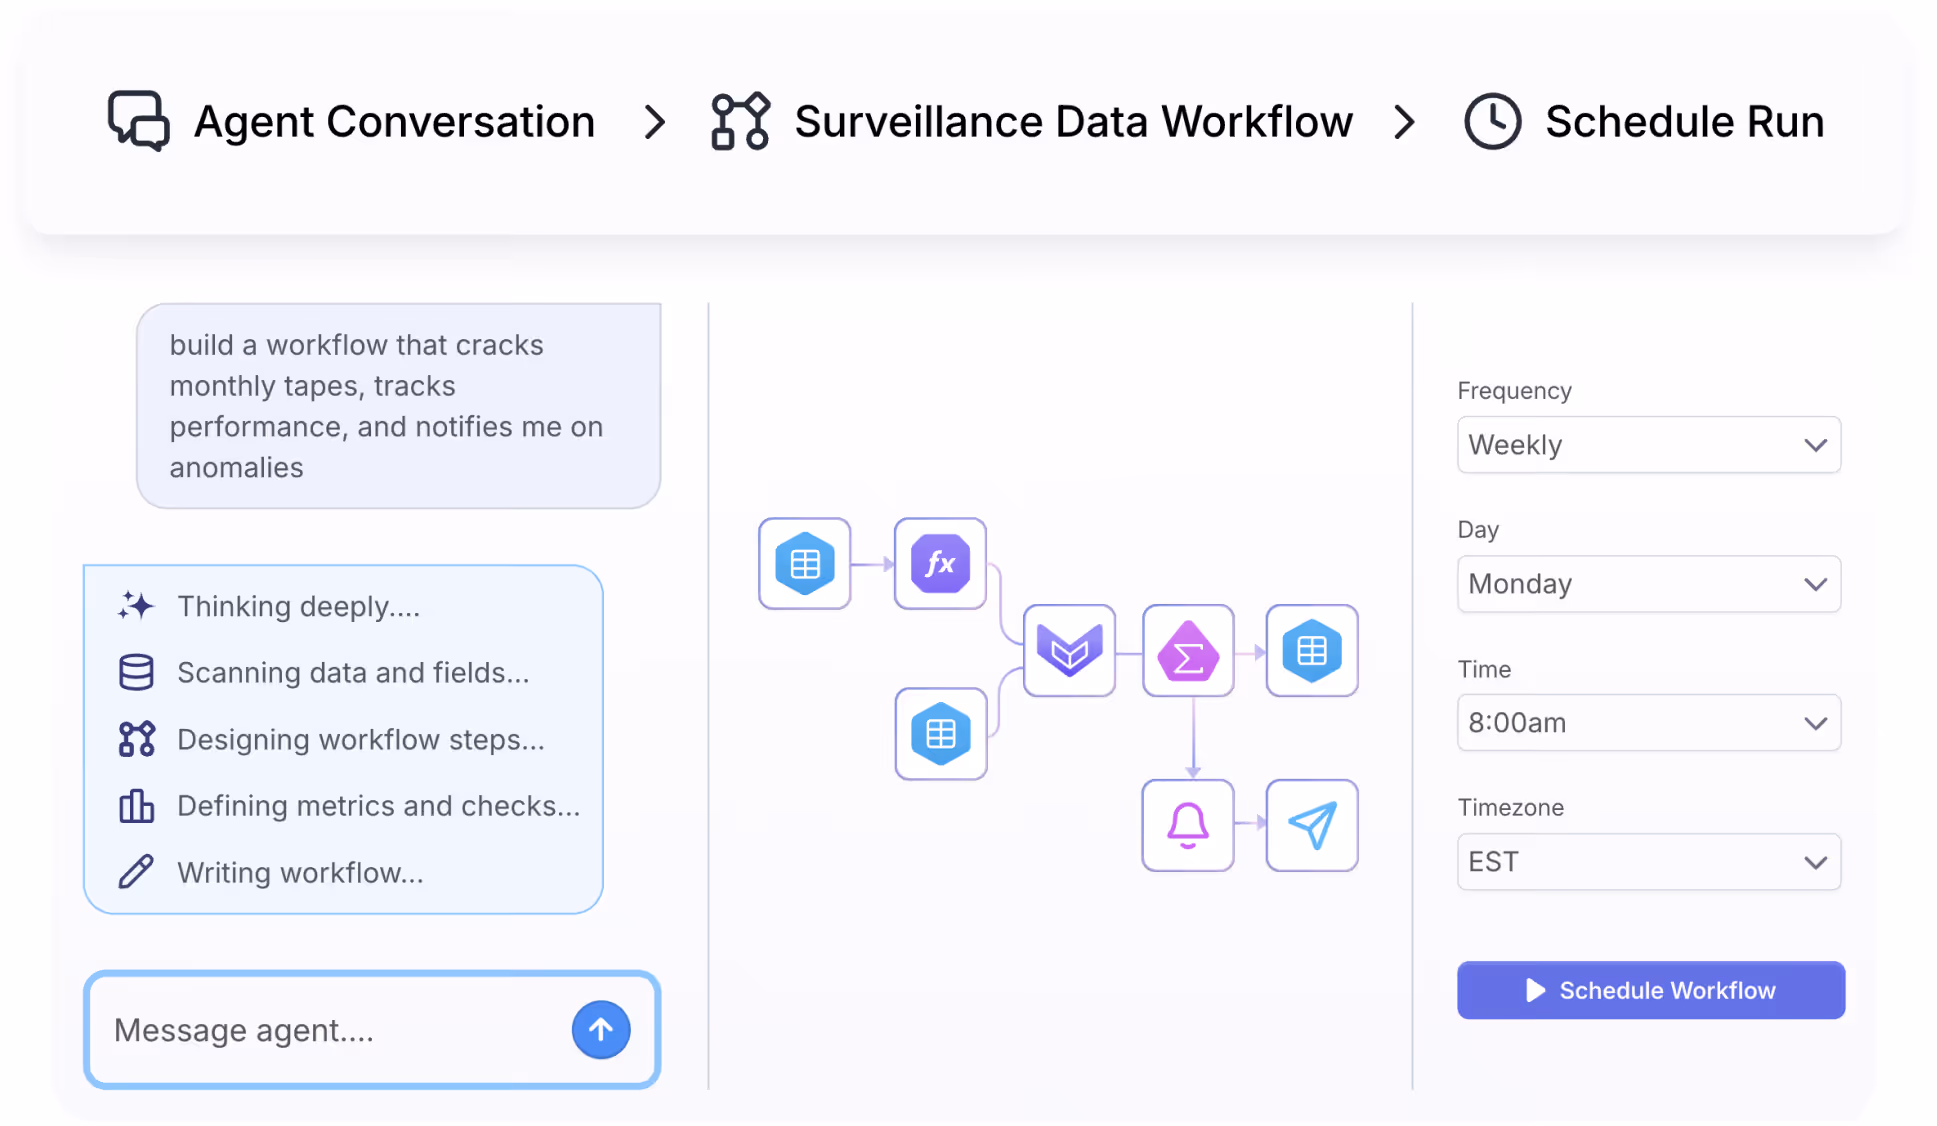Select the blue table node below fx
The width and height of the screenshot is (1937, 1126).
(940, 734)
